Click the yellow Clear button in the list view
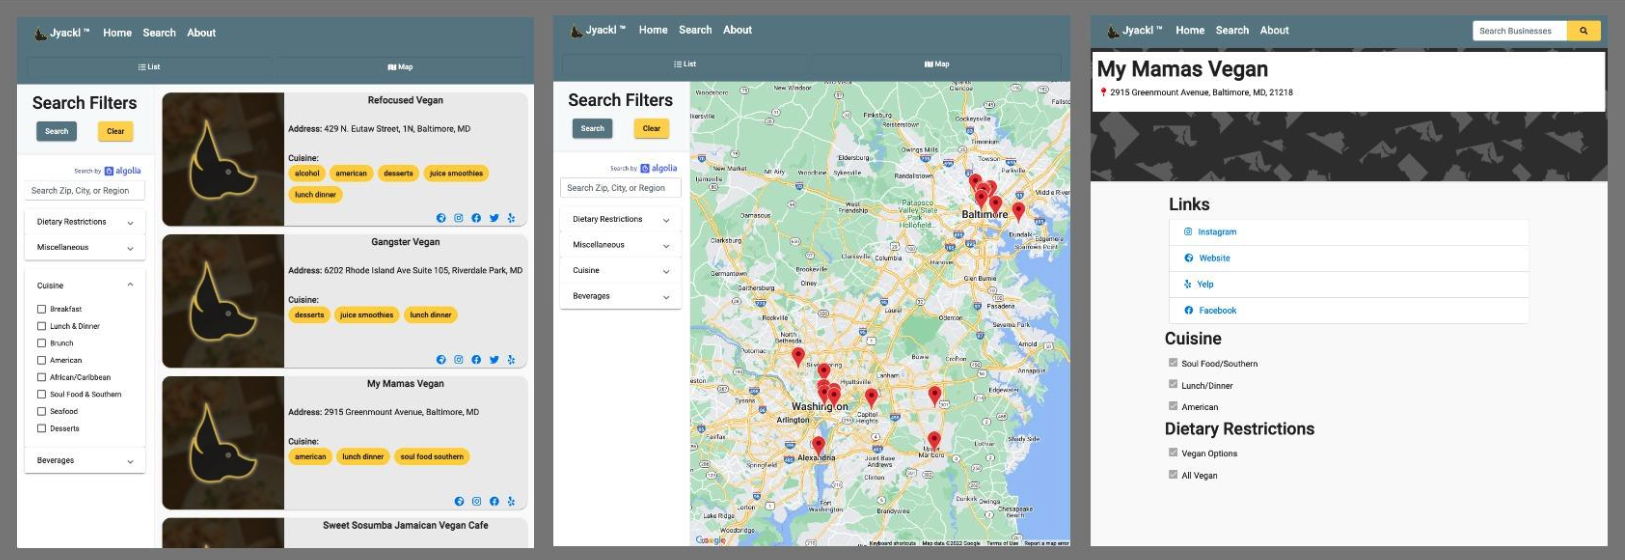1625x560 pixels. [116, 131]
